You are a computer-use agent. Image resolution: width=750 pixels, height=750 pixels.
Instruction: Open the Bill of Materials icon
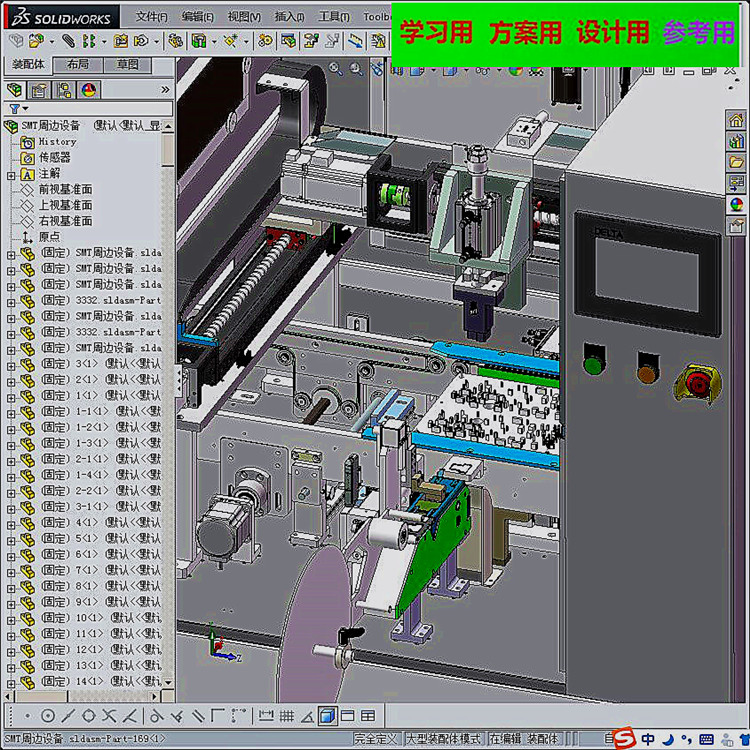click(288, 41)
